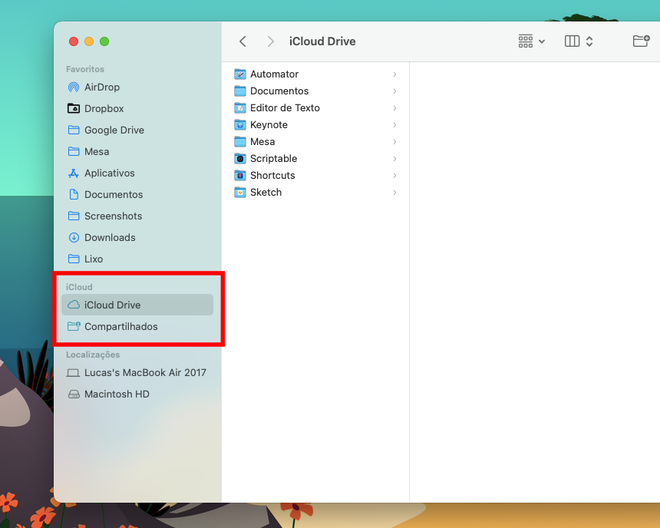Click the Localizações section header

[93, 355]
